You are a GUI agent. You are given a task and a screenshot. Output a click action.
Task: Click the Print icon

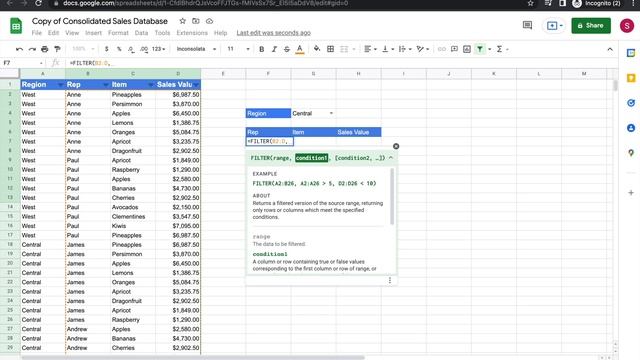pyautogui.click(x=44, y=49)
